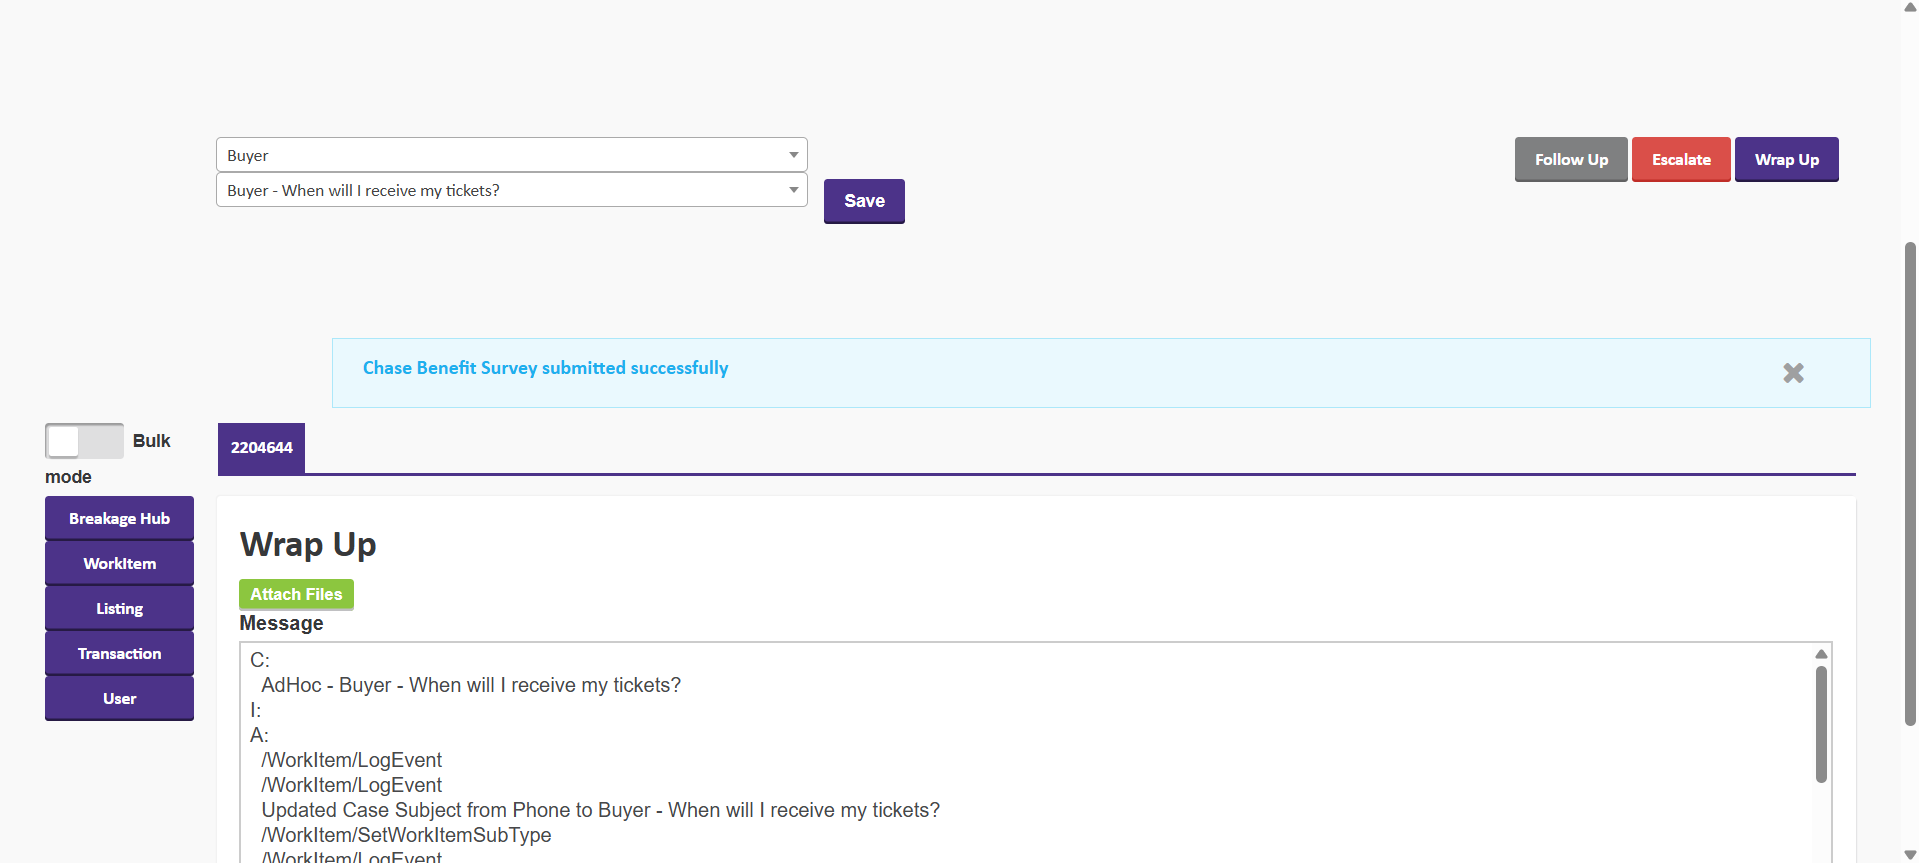Select the 2204644 case tab
The height and width of the screenshot is (863, 1919).
pyautogui.click(x=261, y=448)
